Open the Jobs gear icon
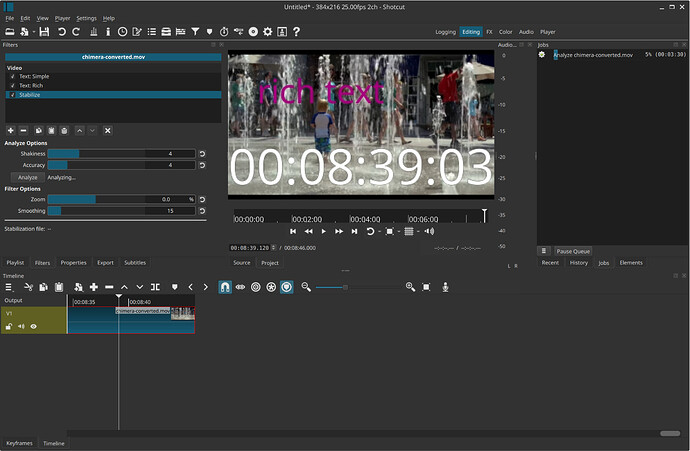Viewport: 690px width, 451px height. click(x=268, y=32)
